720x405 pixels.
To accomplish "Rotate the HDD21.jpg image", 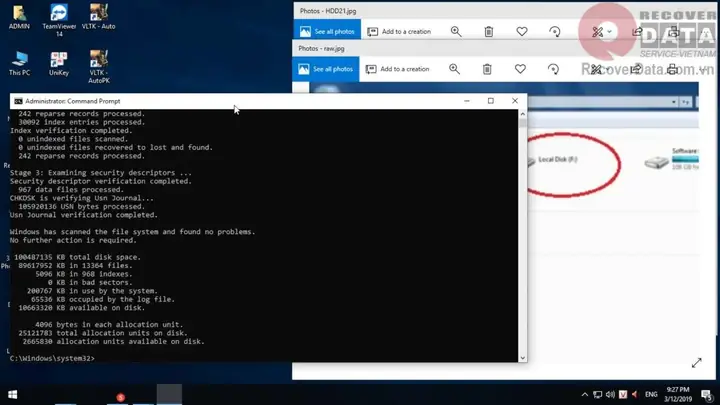I will 554,32.
